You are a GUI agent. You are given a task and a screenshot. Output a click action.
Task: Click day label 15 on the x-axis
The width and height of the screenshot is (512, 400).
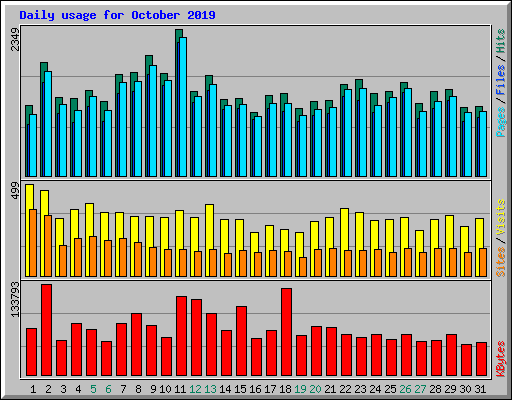coord(240,389)
